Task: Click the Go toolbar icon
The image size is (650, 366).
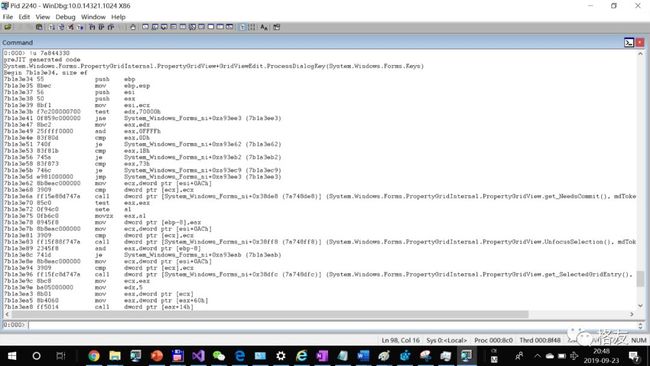Action: pyautogui.click(x=51, y=27)
